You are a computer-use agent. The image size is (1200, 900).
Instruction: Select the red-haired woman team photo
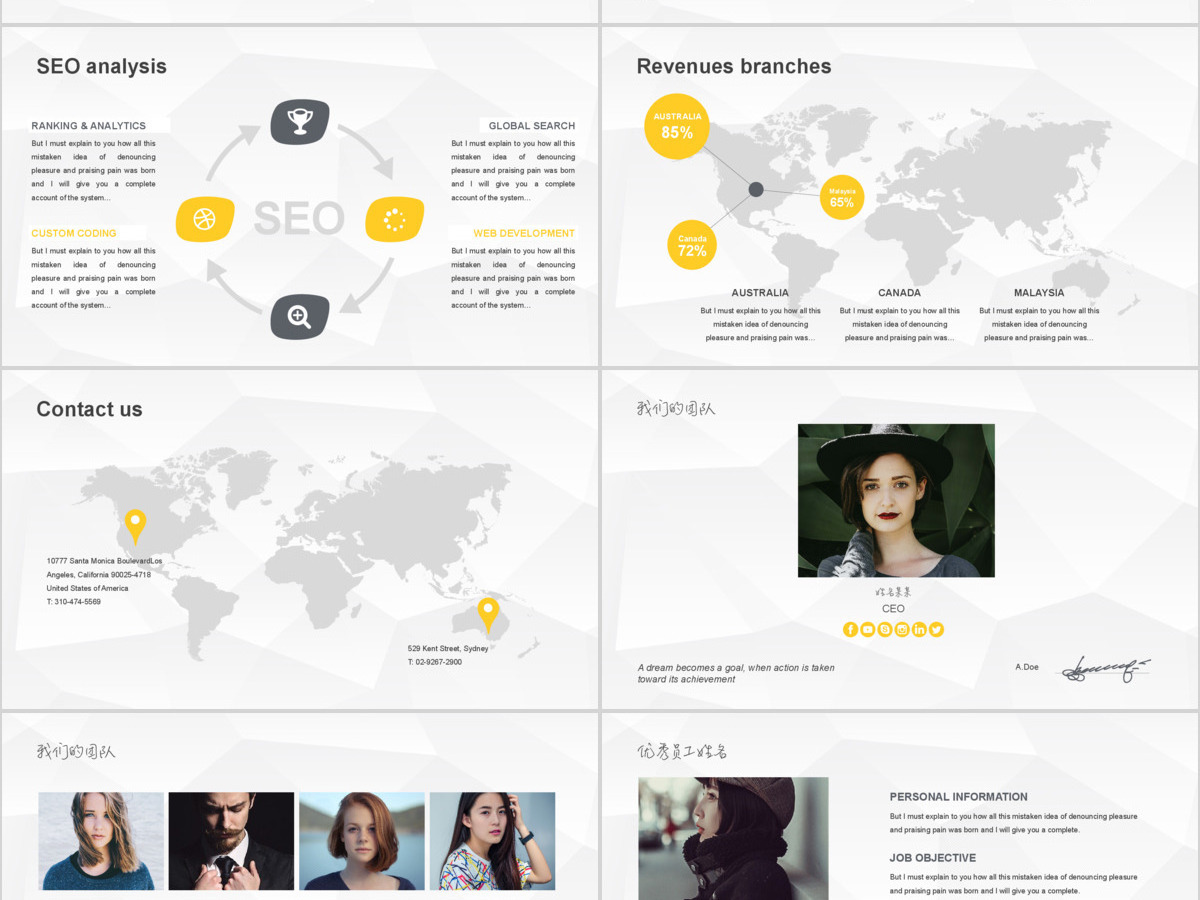[x=361, y=841]
